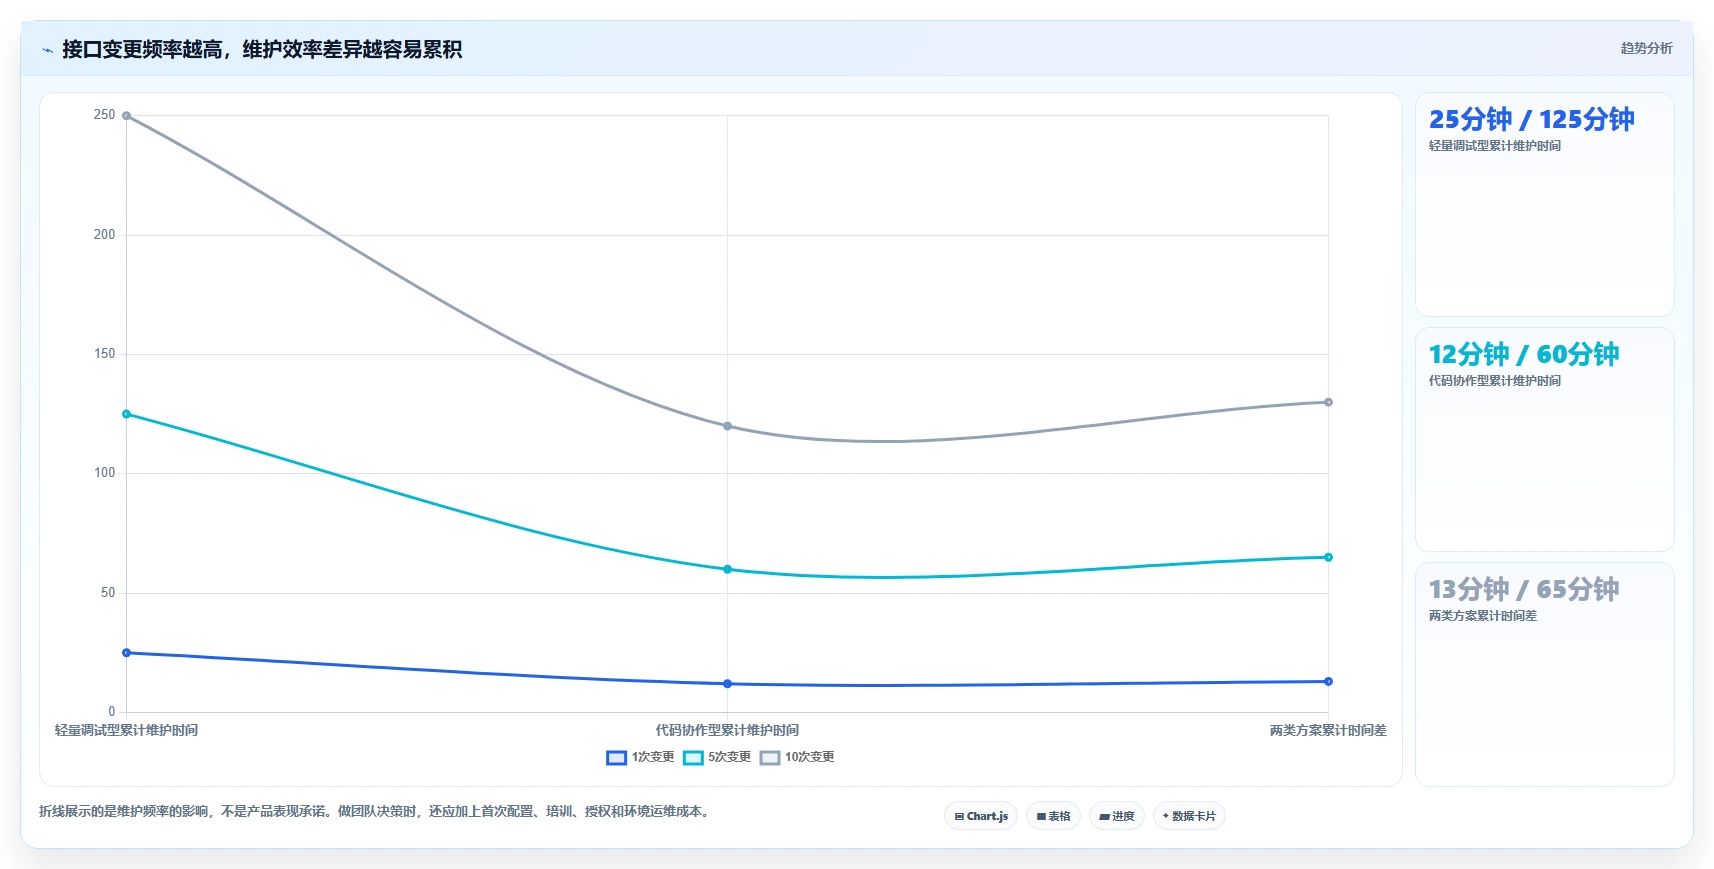Click the cyan 5次变更 point above 代码协作型累计维护时间

[x=727, y=569]
